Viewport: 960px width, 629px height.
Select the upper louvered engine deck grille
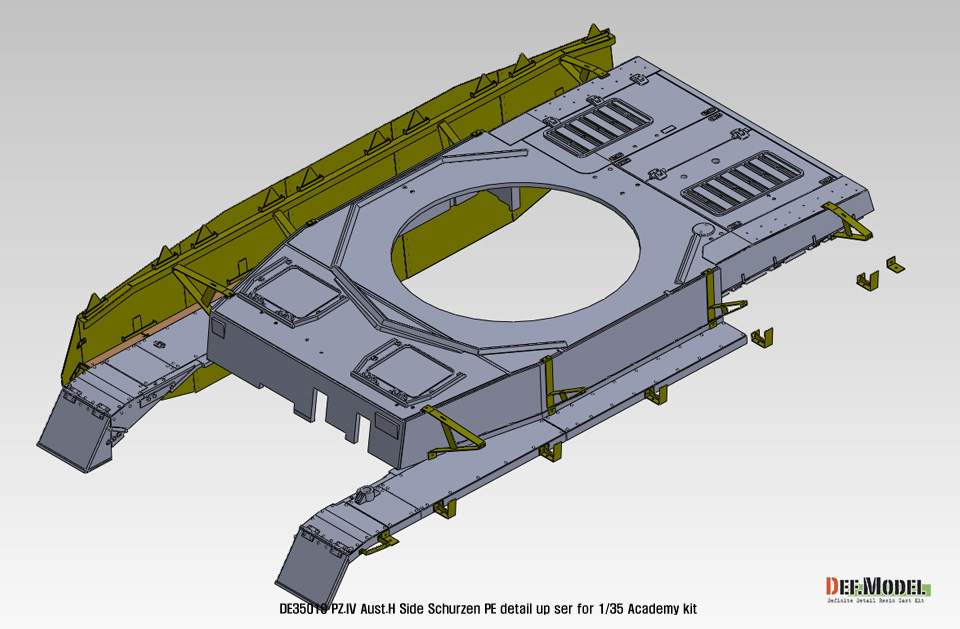click(x=593, y=126)
